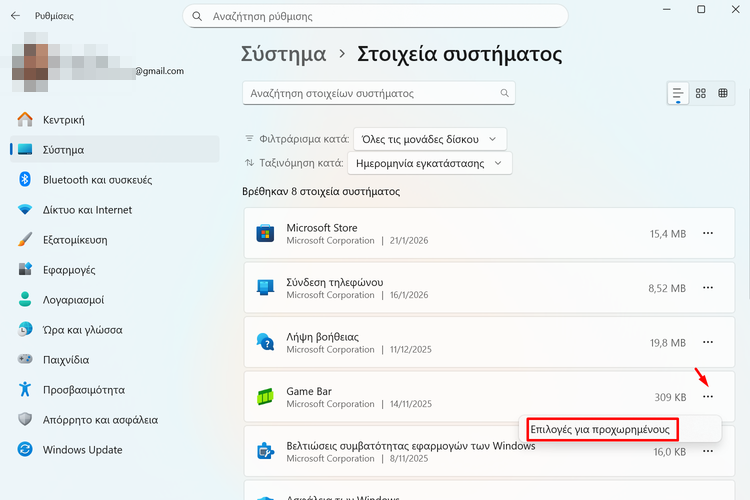Click the Σύστημα breadcrumb link
Screen dimensions: 750x500
284,54
